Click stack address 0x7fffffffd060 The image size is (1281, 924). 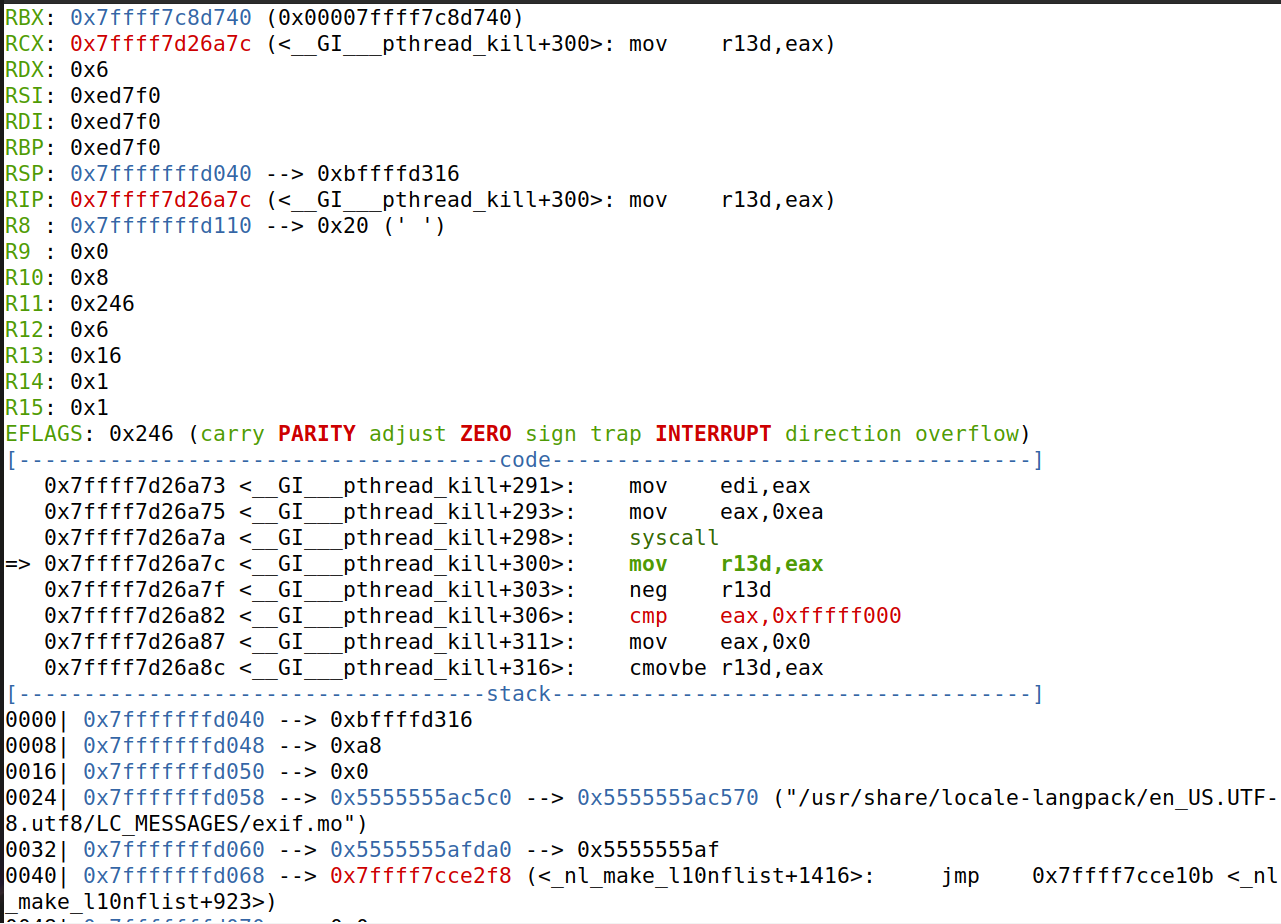174,850
